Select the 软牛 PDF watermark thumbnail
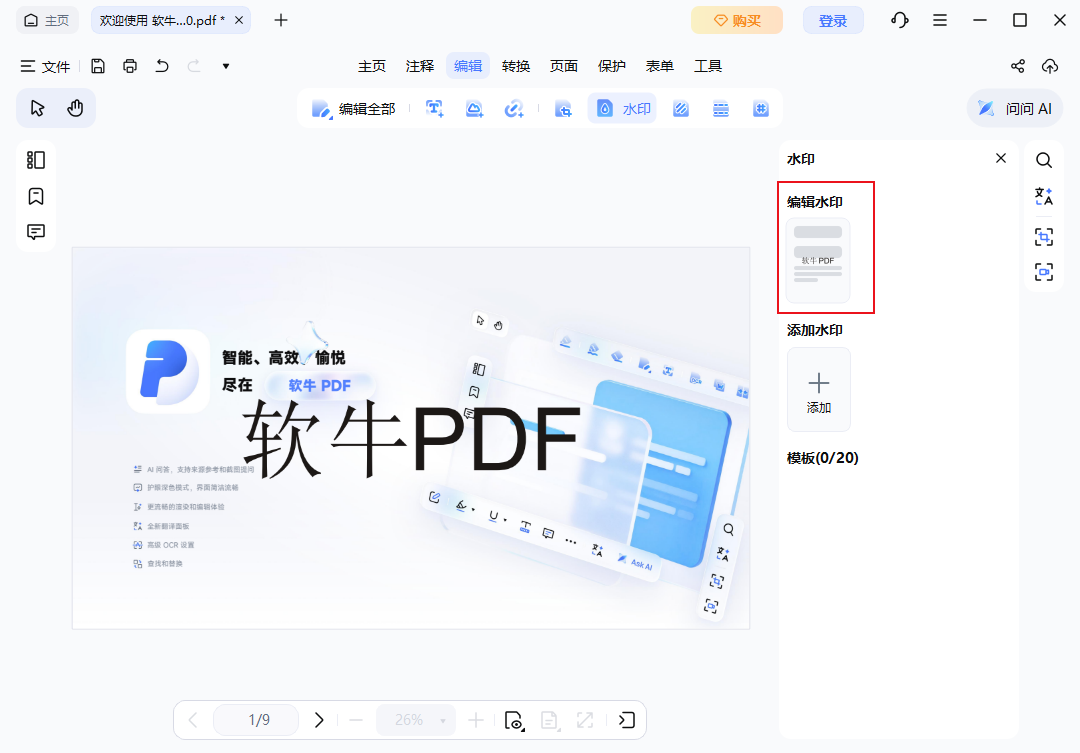 click(818, 260)
